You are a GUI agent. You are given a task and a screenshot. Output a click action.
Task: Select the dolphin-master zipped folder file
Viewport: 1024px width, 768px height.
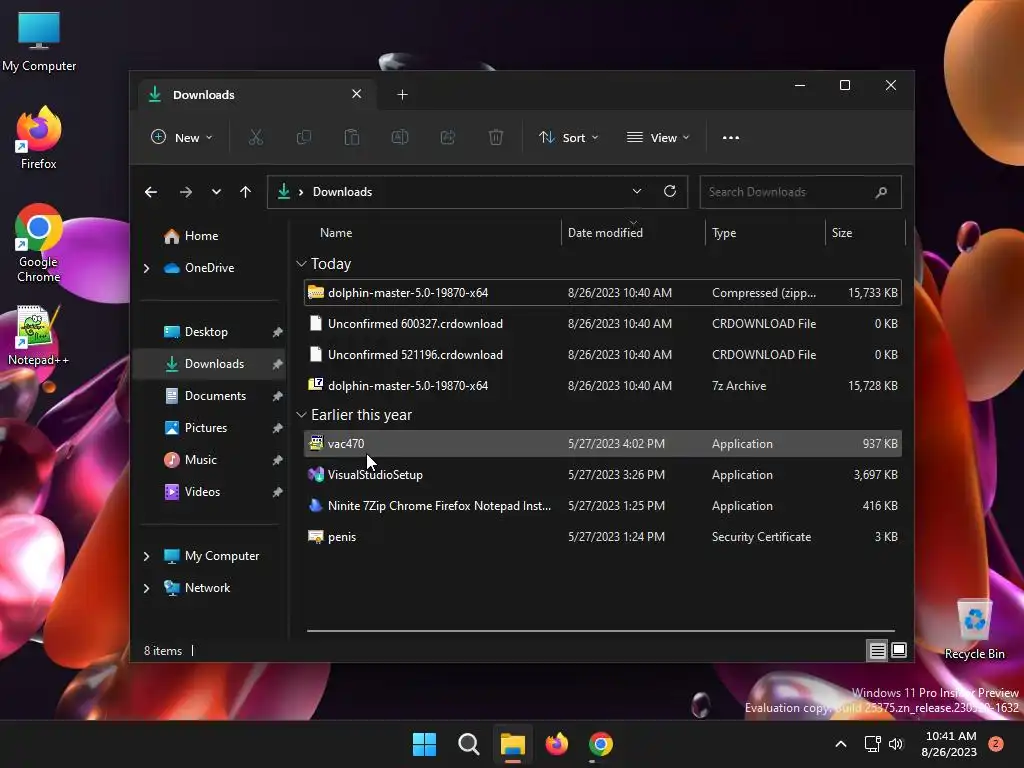click(603, 293)
